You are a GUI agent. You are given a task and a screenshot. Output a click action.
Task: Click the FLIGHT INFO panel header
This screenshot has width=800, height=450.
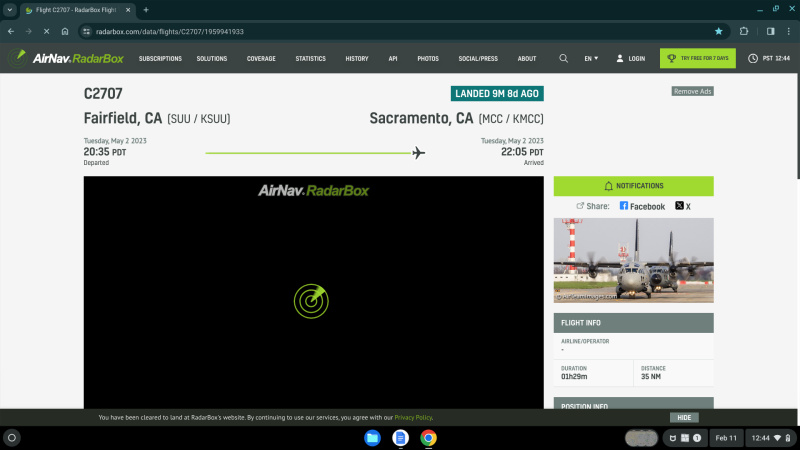[x=634, y=323]
